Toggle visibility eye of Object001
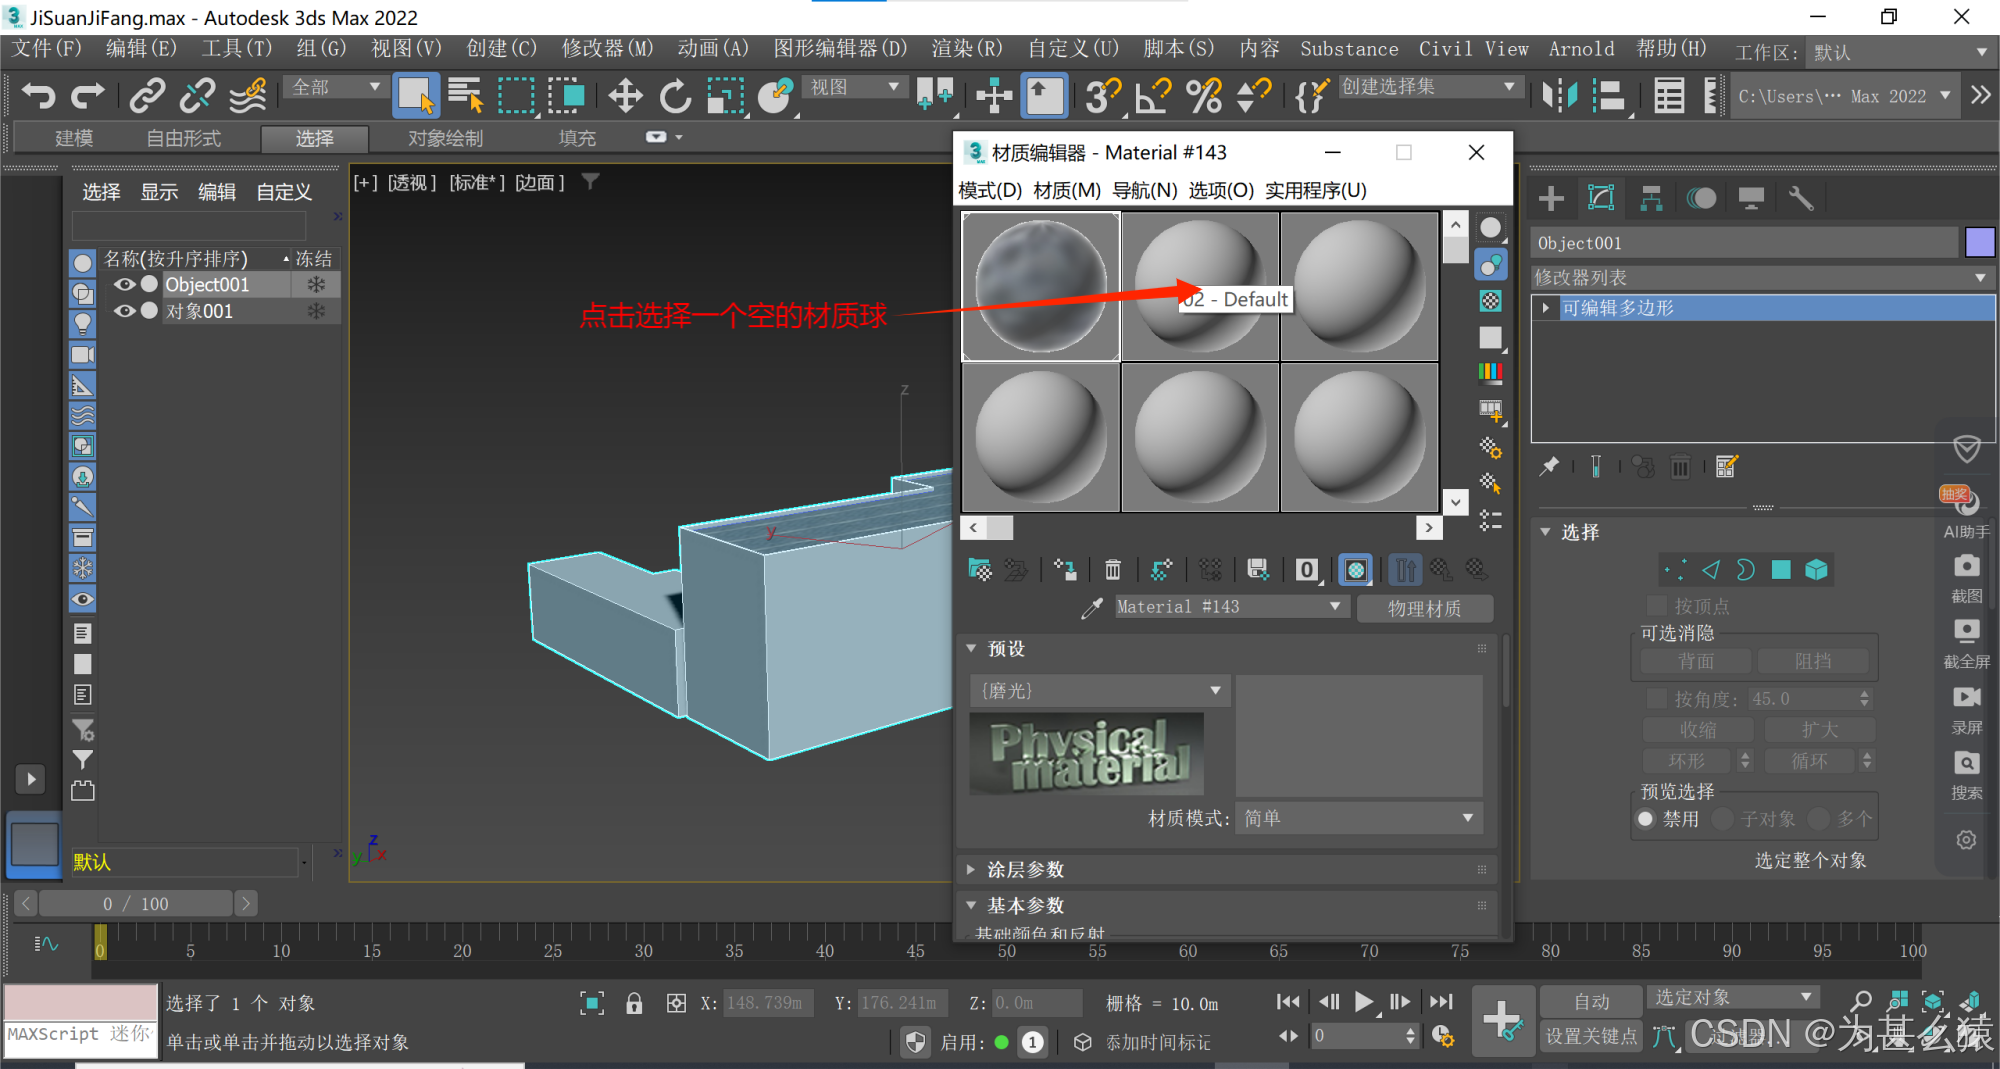Screen dimensions: 2000x1069 point(124,285)
